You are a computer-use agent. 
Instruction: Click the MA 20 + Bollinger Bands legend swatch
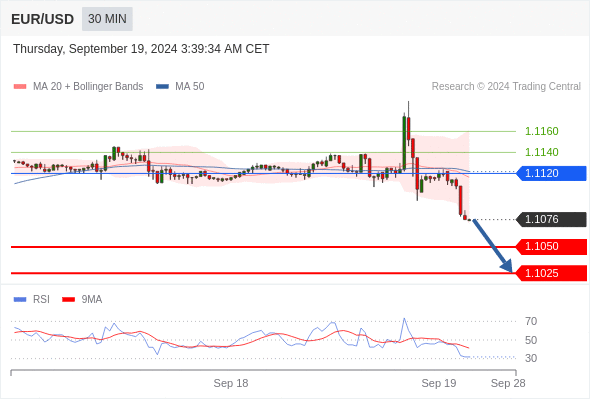tap(20, 87)
